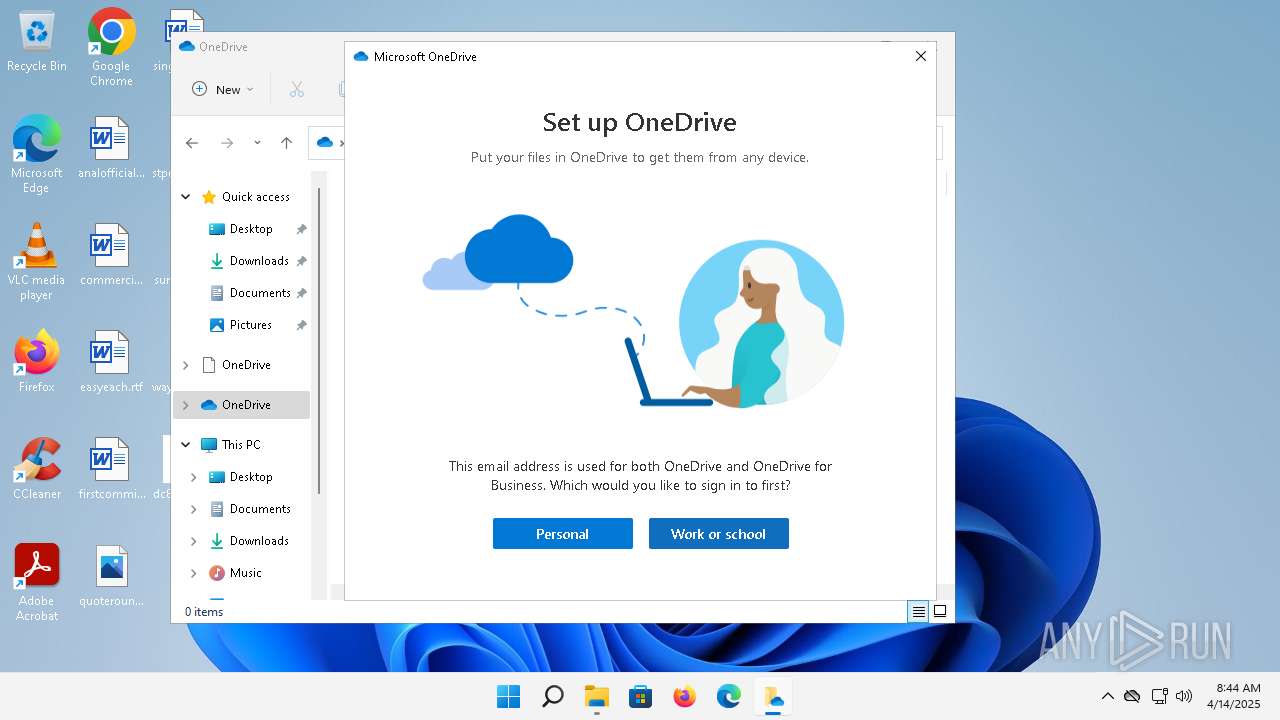
Task: Open New menu in File Explorer
Action: click(223, 89)
